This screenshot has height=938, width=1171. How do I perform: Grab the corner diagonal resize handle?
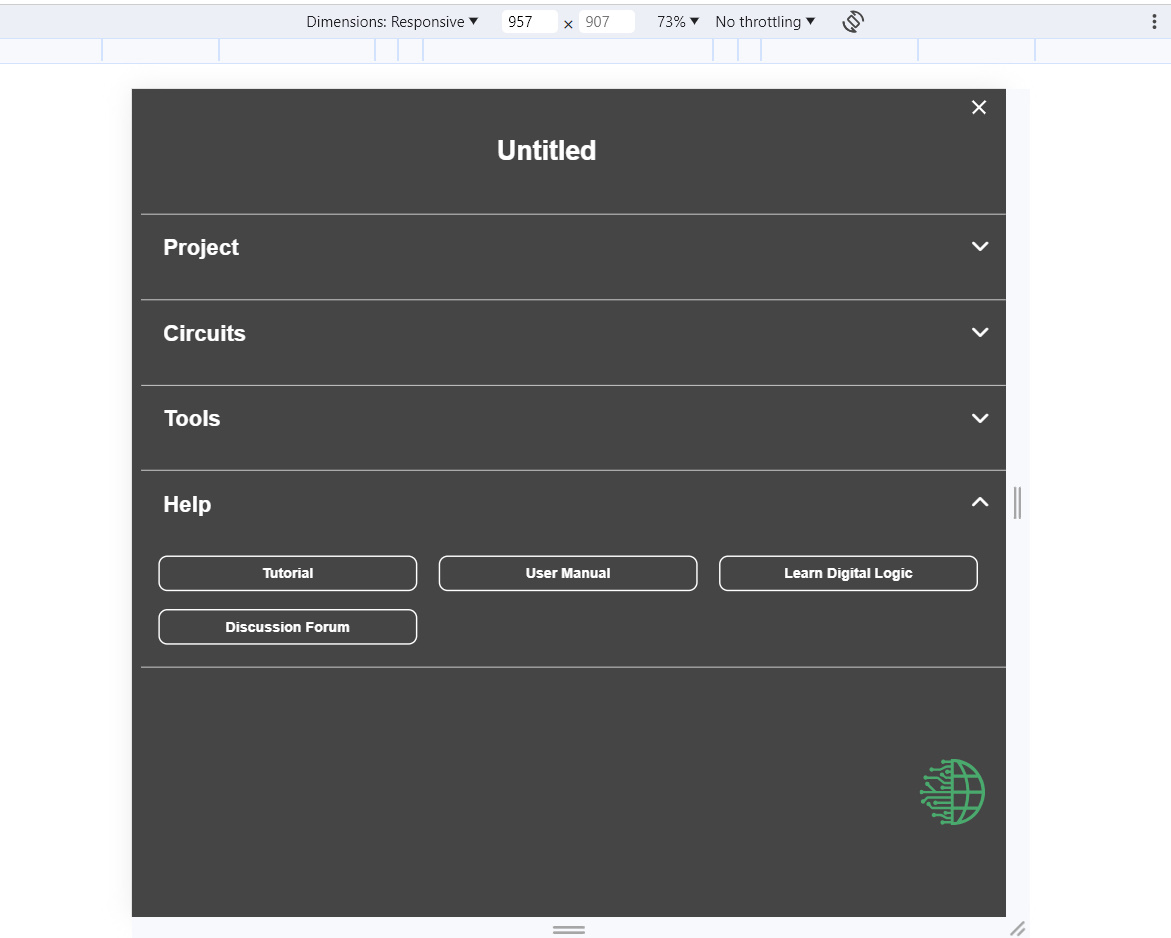(x=1017, y=928)
